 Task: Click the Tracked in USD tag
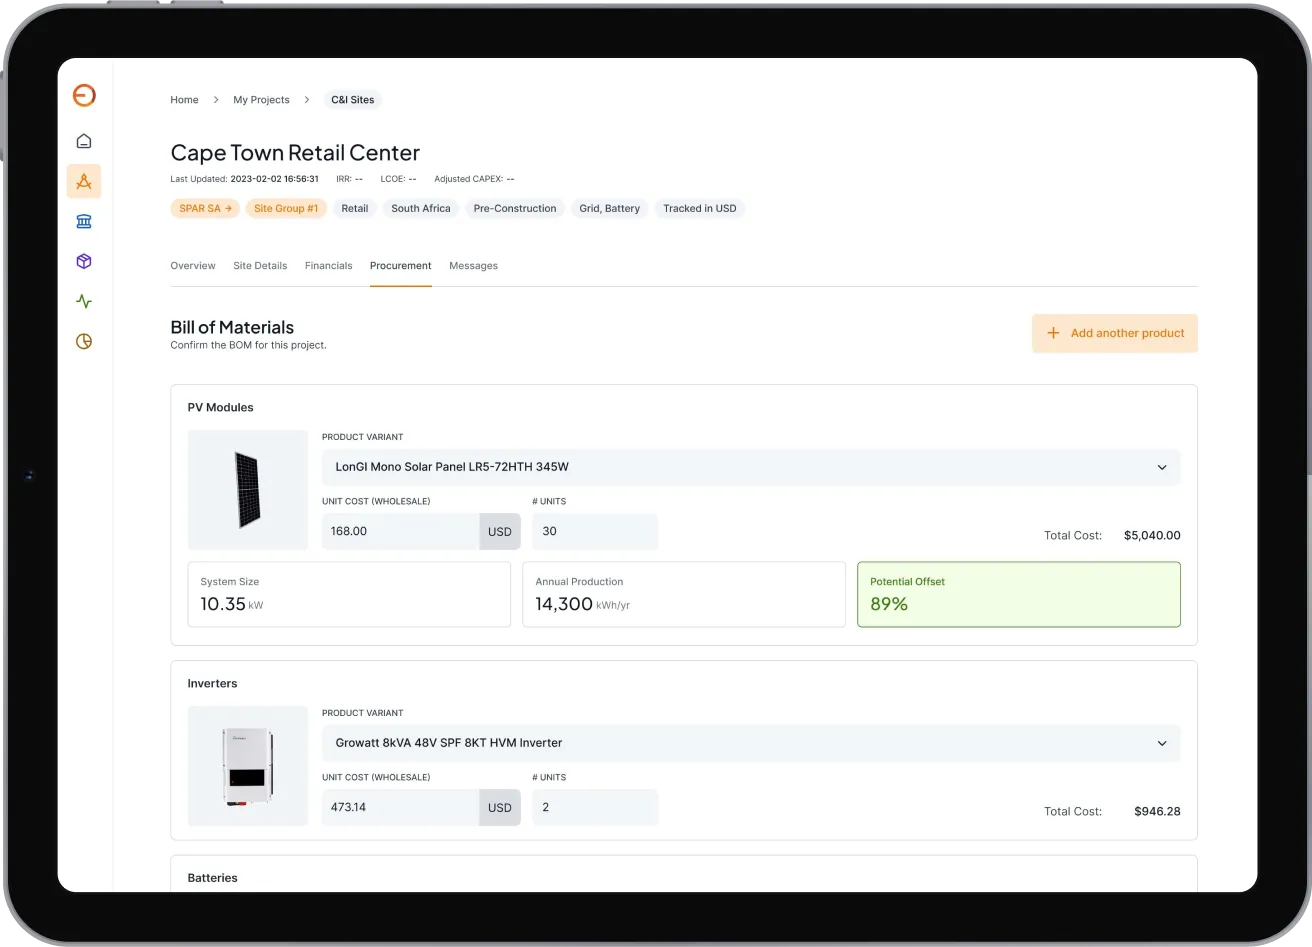(700, 208)
